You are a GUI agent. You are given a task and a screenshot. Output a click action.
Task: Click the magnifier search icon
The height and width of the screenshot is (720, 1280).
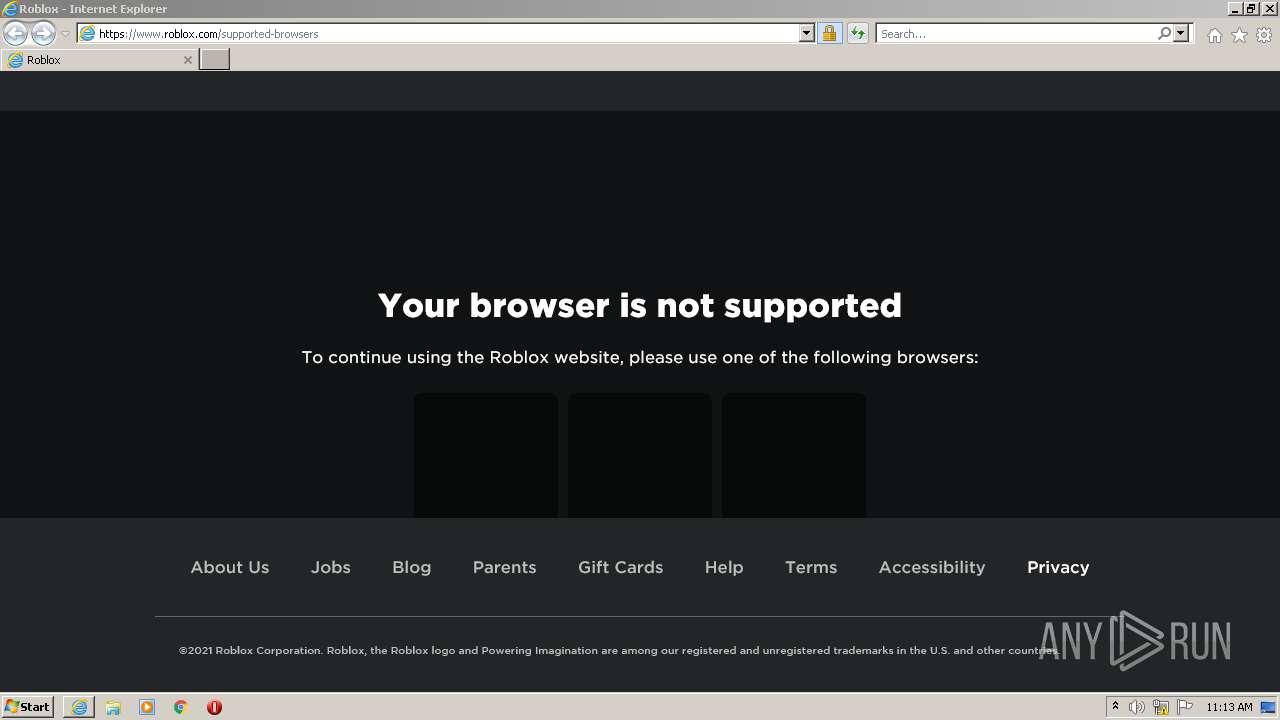1164,33
